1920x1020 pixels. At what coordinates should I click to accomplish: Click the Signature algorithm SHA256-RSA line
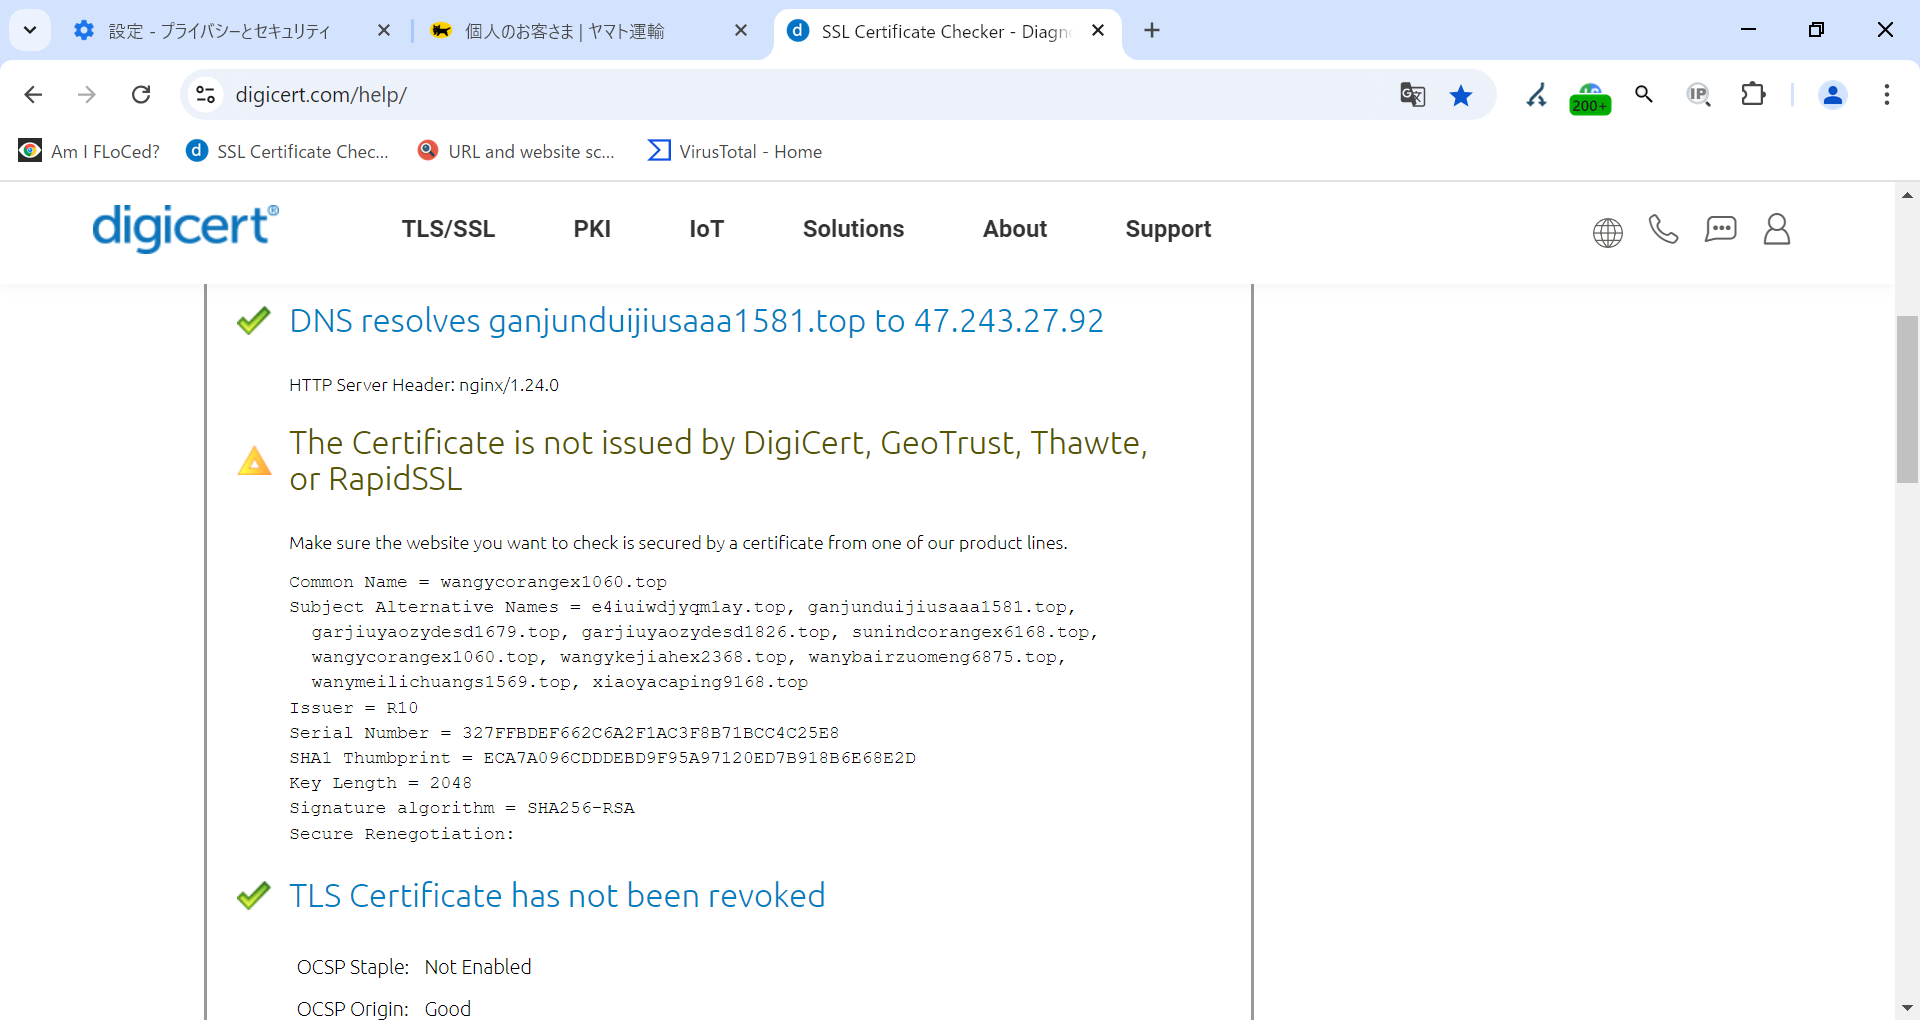(x=462, y=808)
